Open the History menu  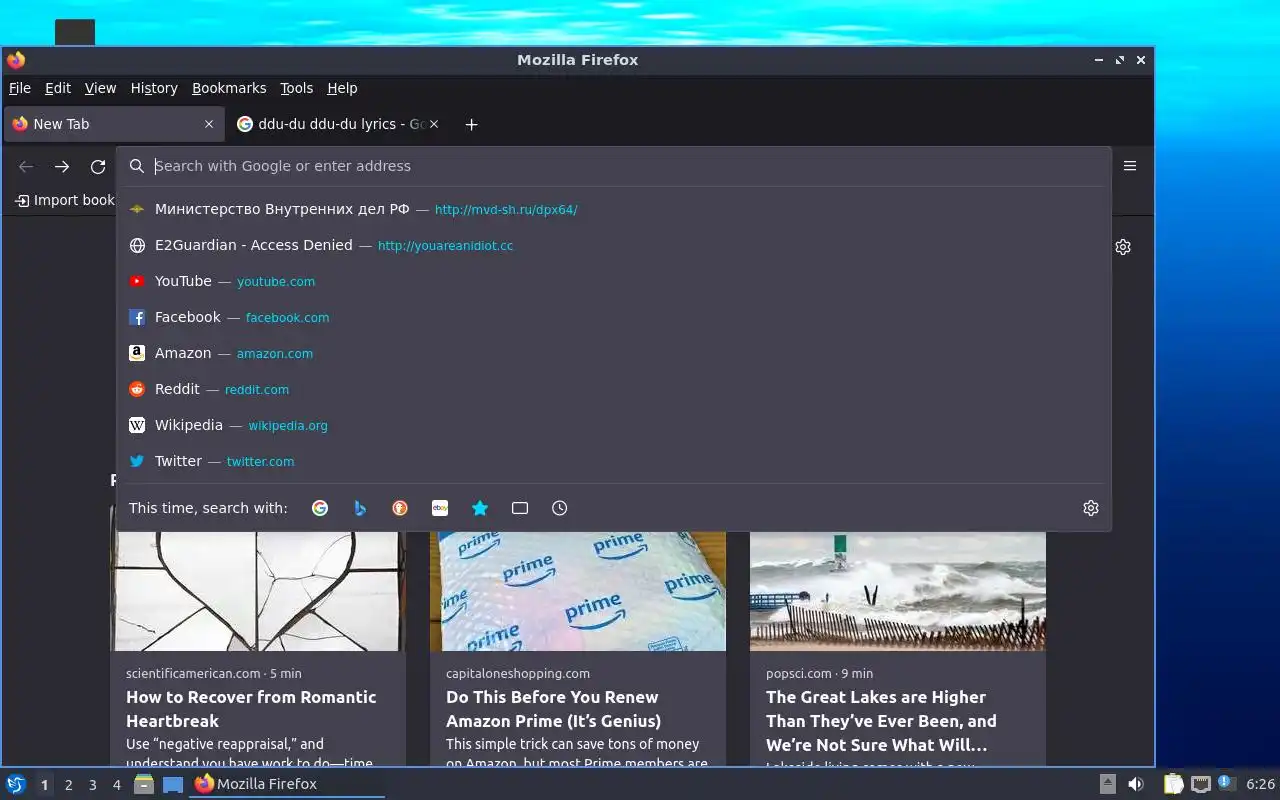(x=154, y=88)
